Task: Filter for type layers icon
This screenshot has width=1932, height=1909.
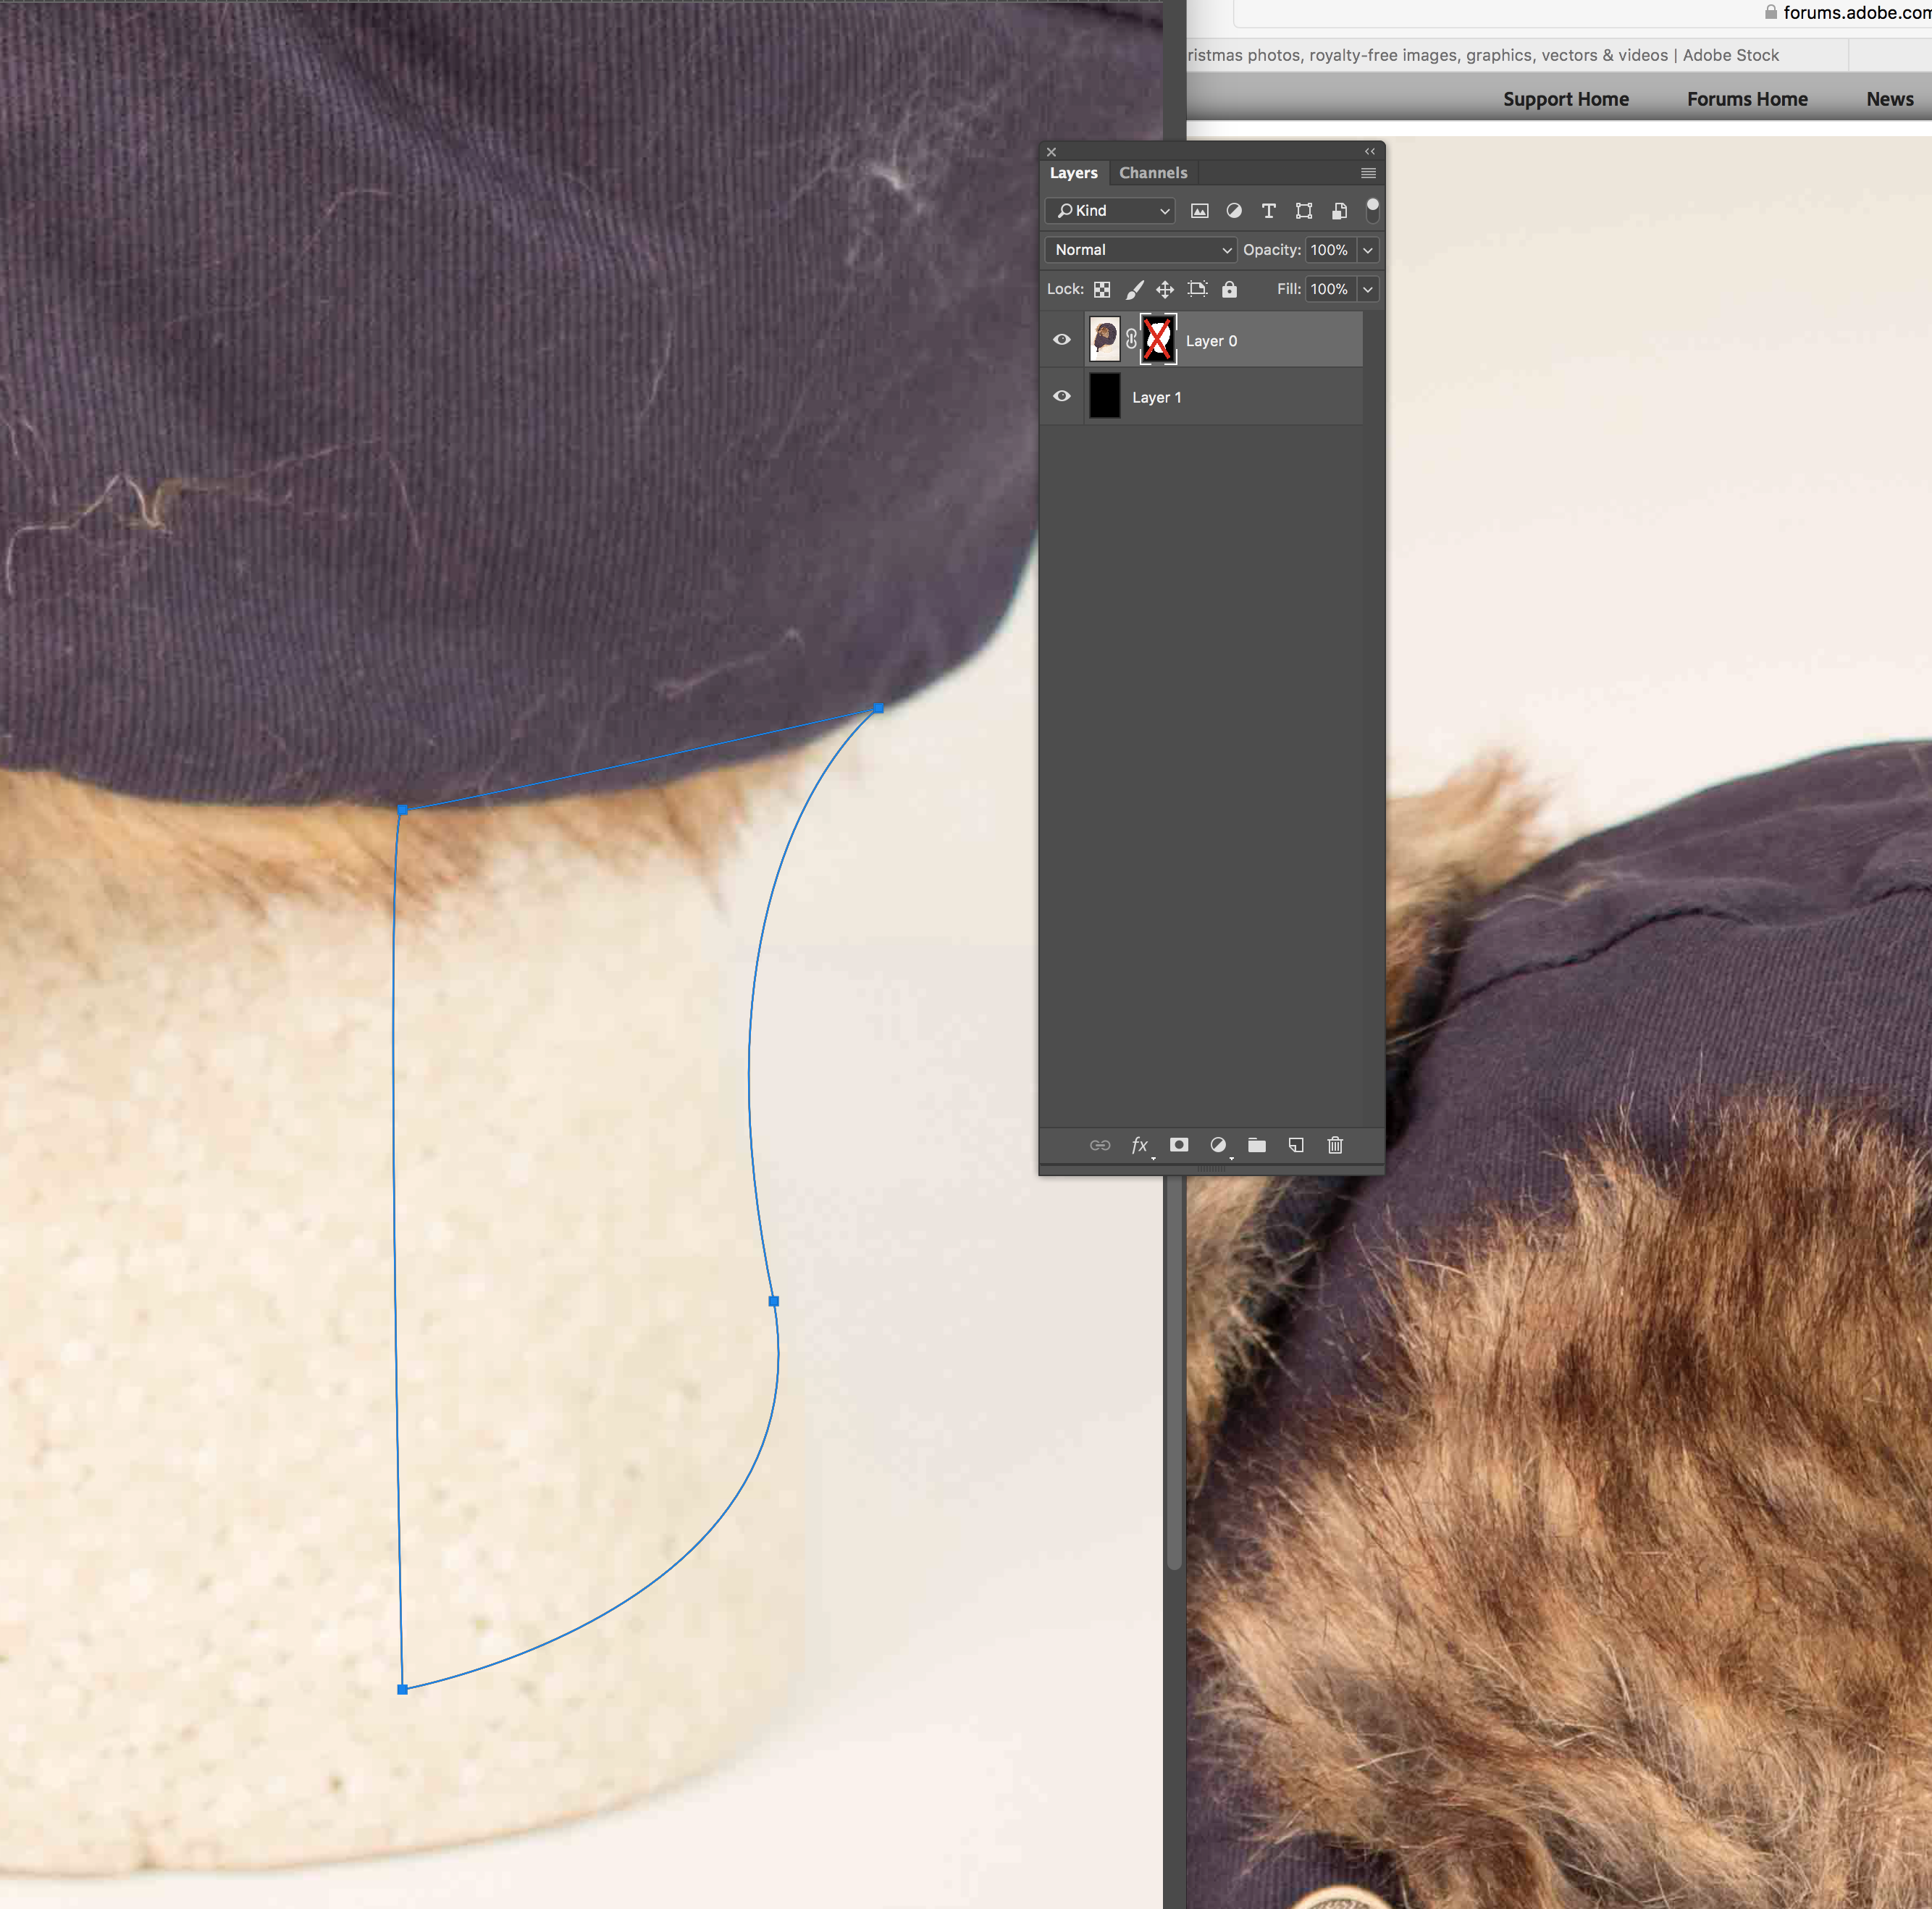Action: click(1268, 211)
